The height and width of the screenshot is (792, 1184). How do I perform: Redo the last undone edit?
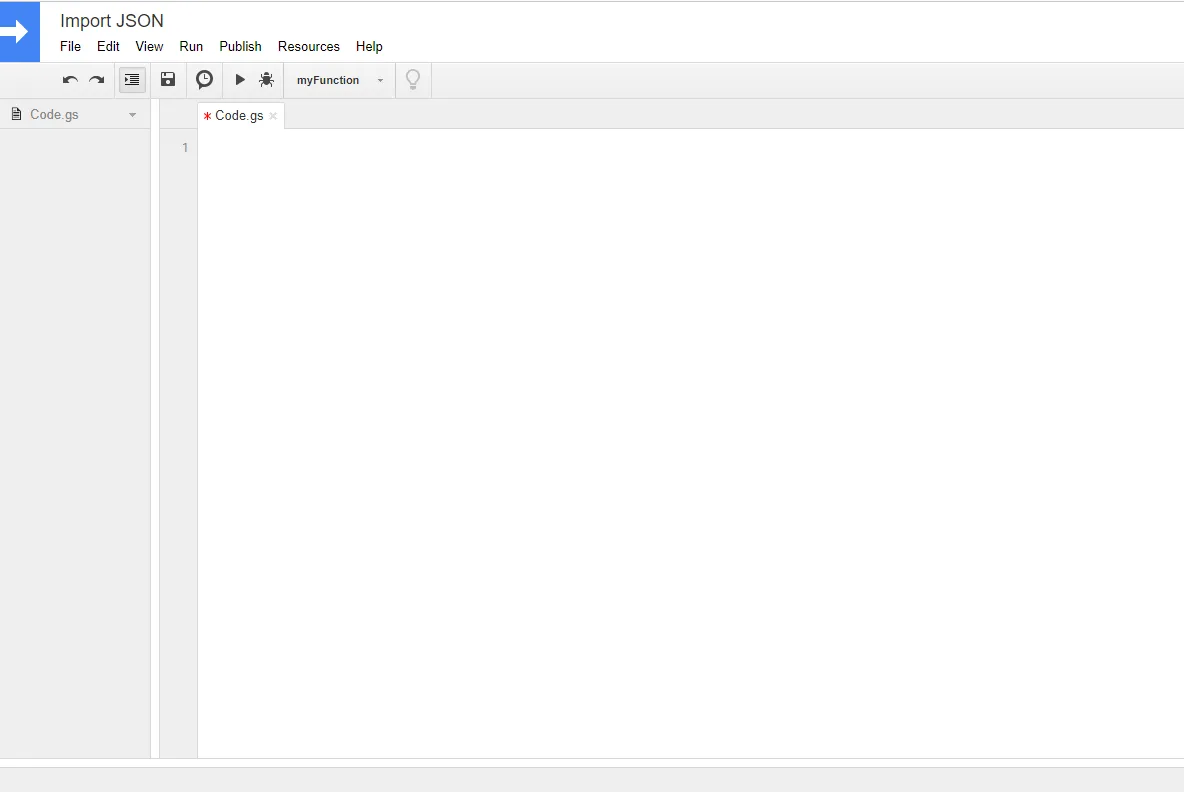point(97,80)
